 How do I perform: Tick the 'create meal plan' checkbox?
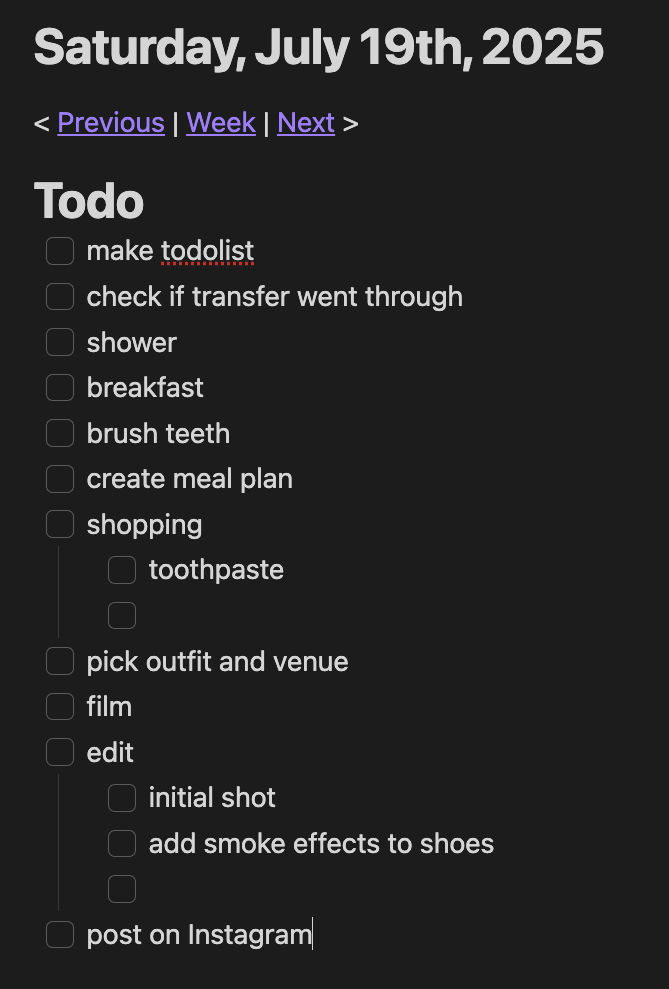click(x=60, y=479)
